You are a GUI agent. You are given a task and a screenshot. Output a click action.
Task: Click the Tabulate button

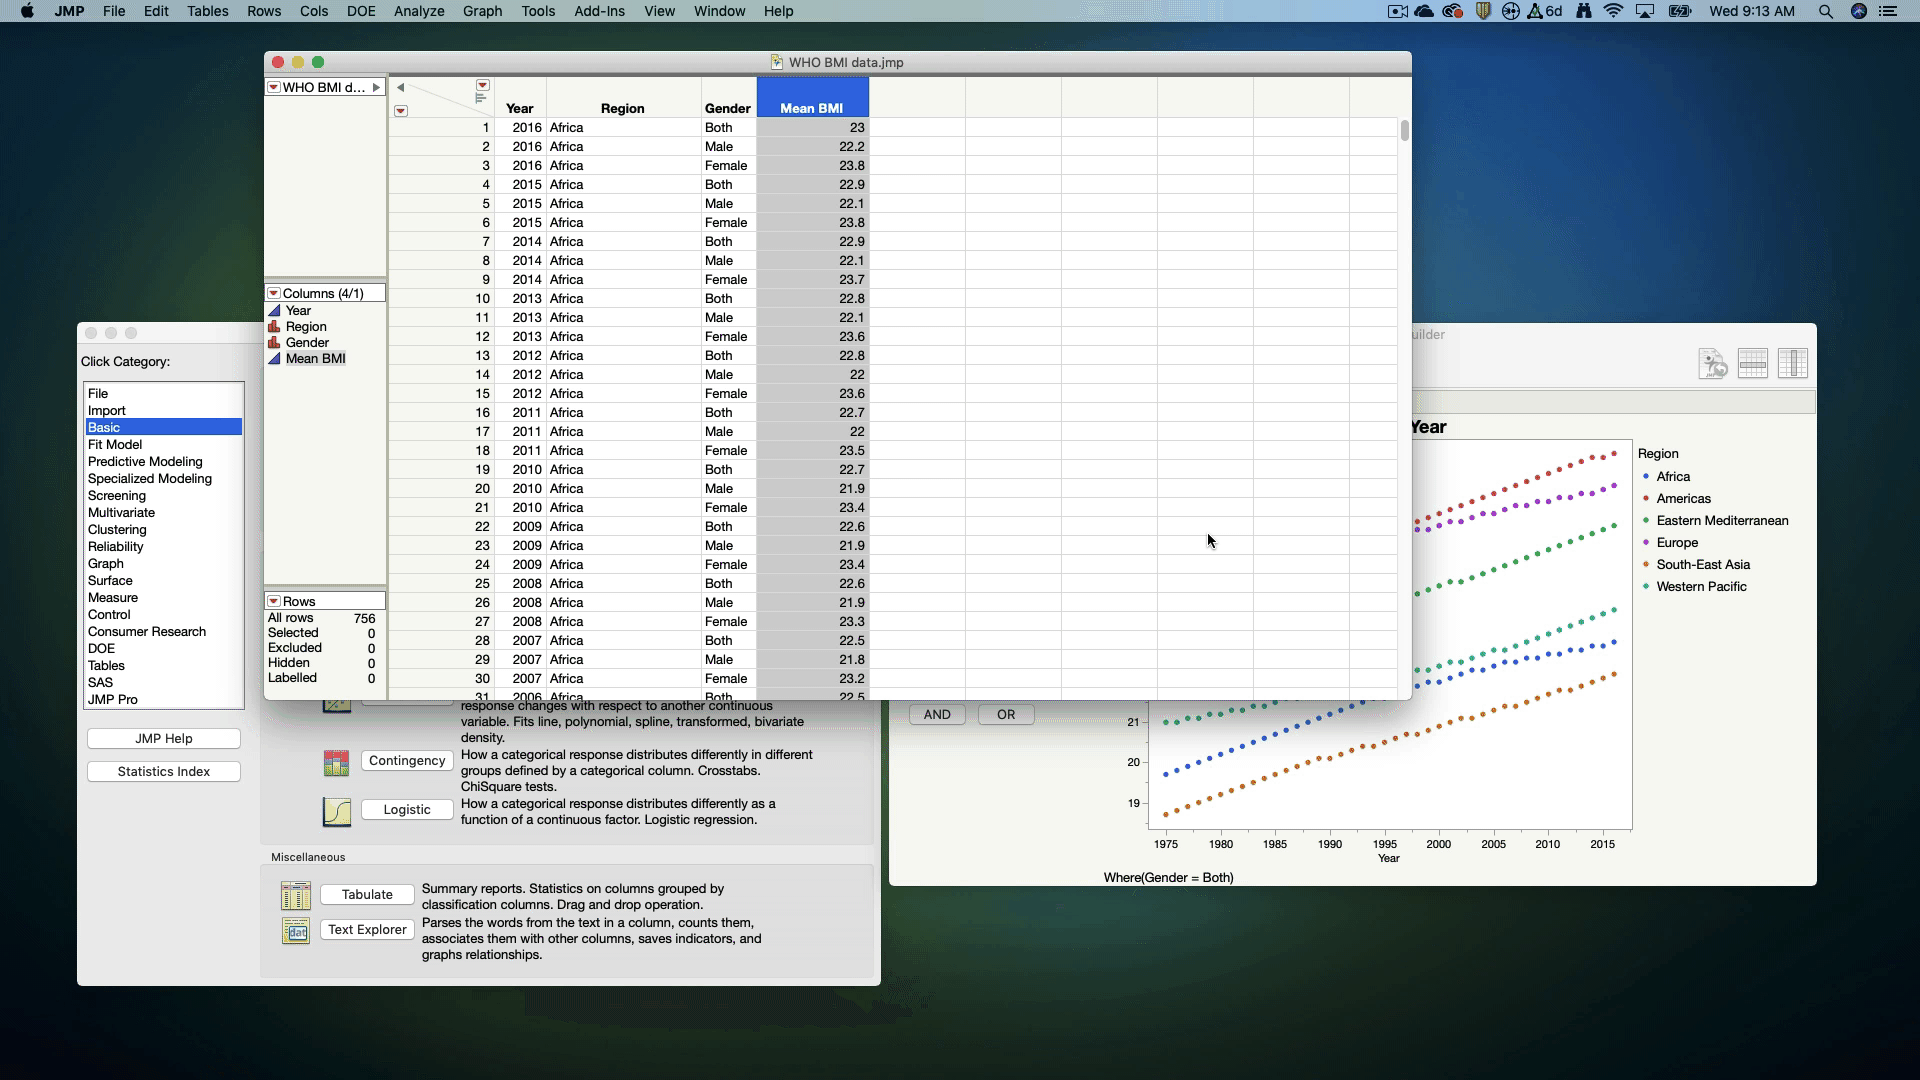click(367, 895)
